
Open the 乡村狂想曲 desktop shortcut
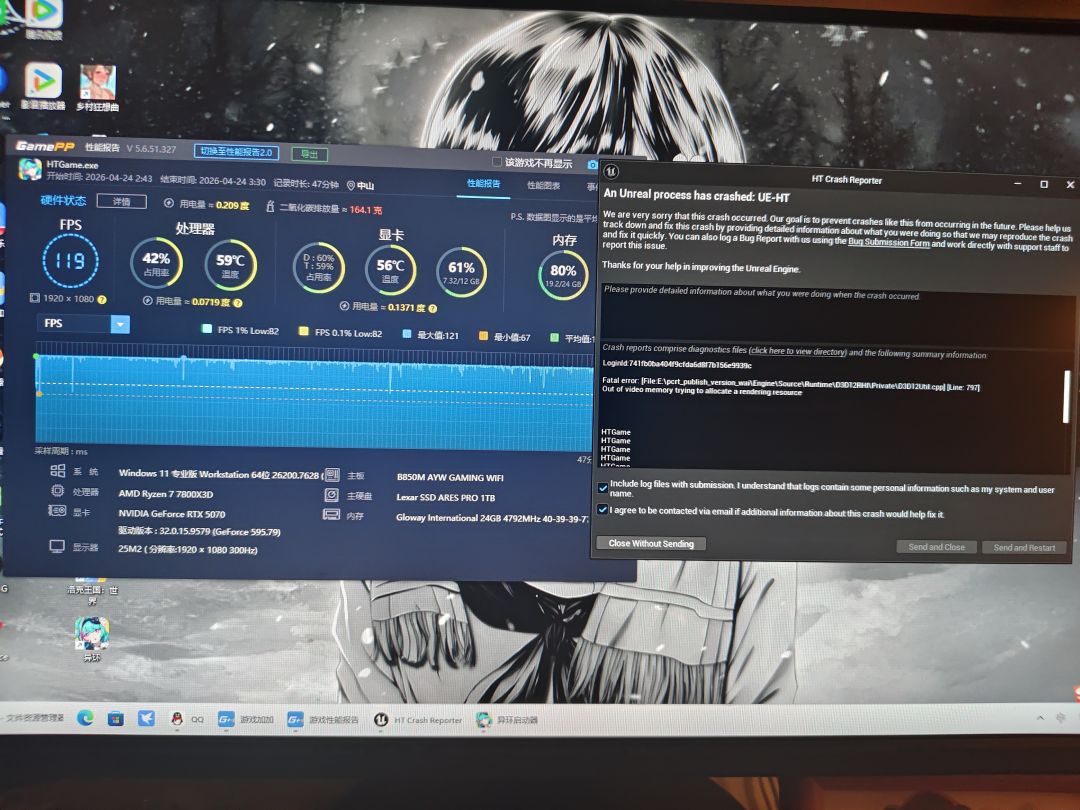point(97,87)
